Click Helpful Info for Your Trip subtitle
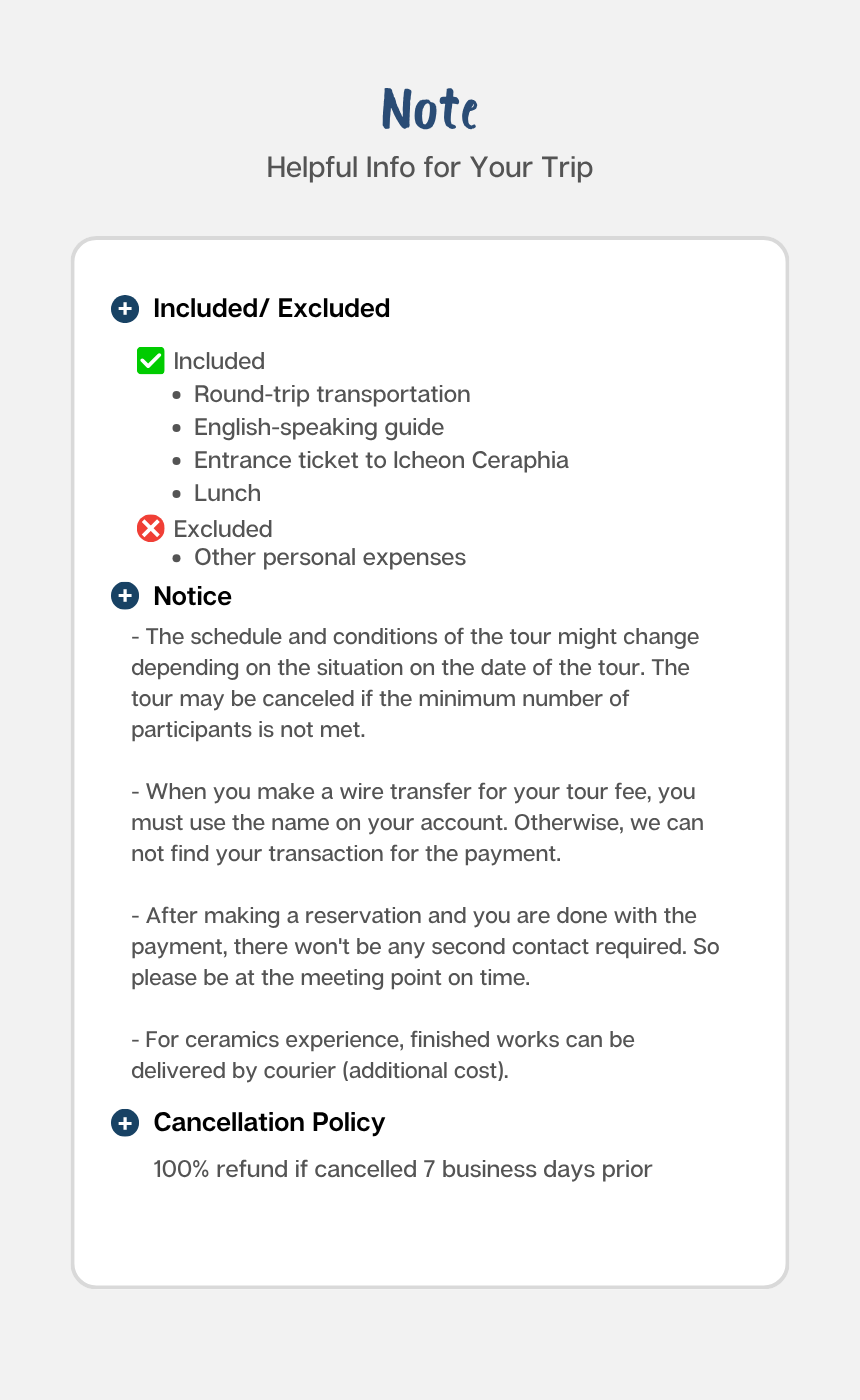The height and width of the screenshot is (1400, 860). coord(430,167)
